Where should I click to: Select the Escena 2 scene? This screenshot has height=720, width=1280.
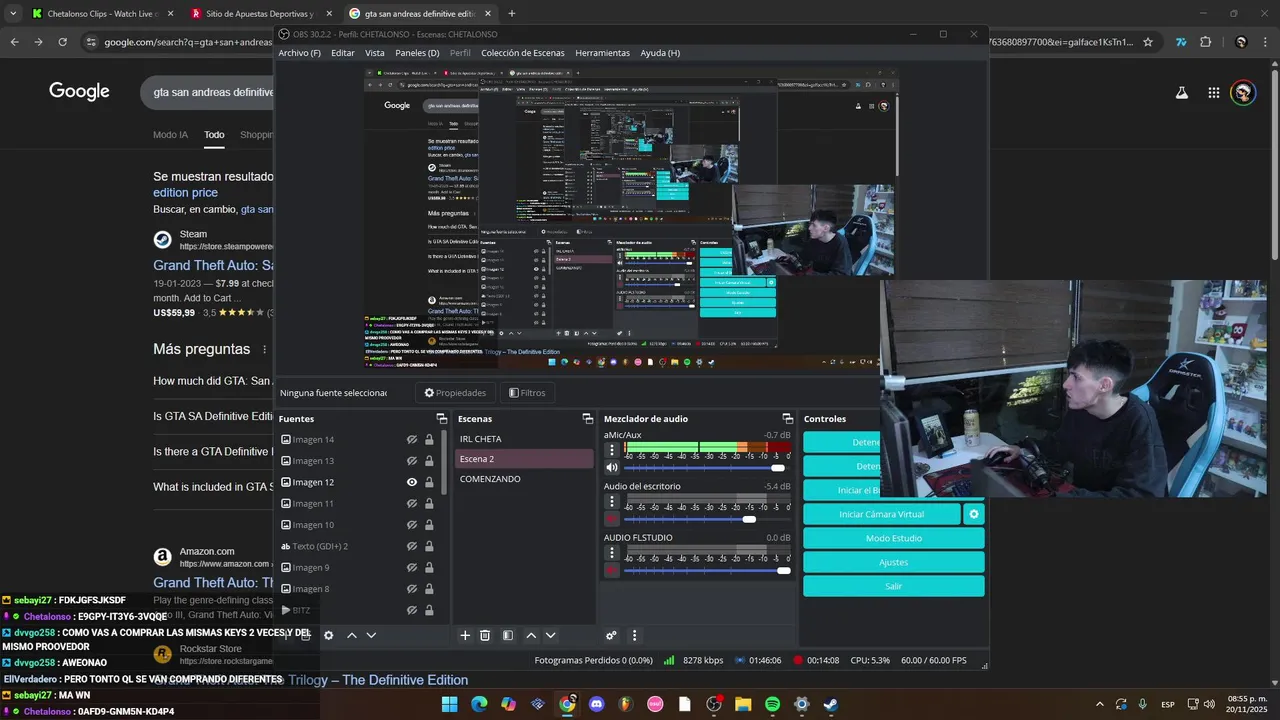click(523, 459)
